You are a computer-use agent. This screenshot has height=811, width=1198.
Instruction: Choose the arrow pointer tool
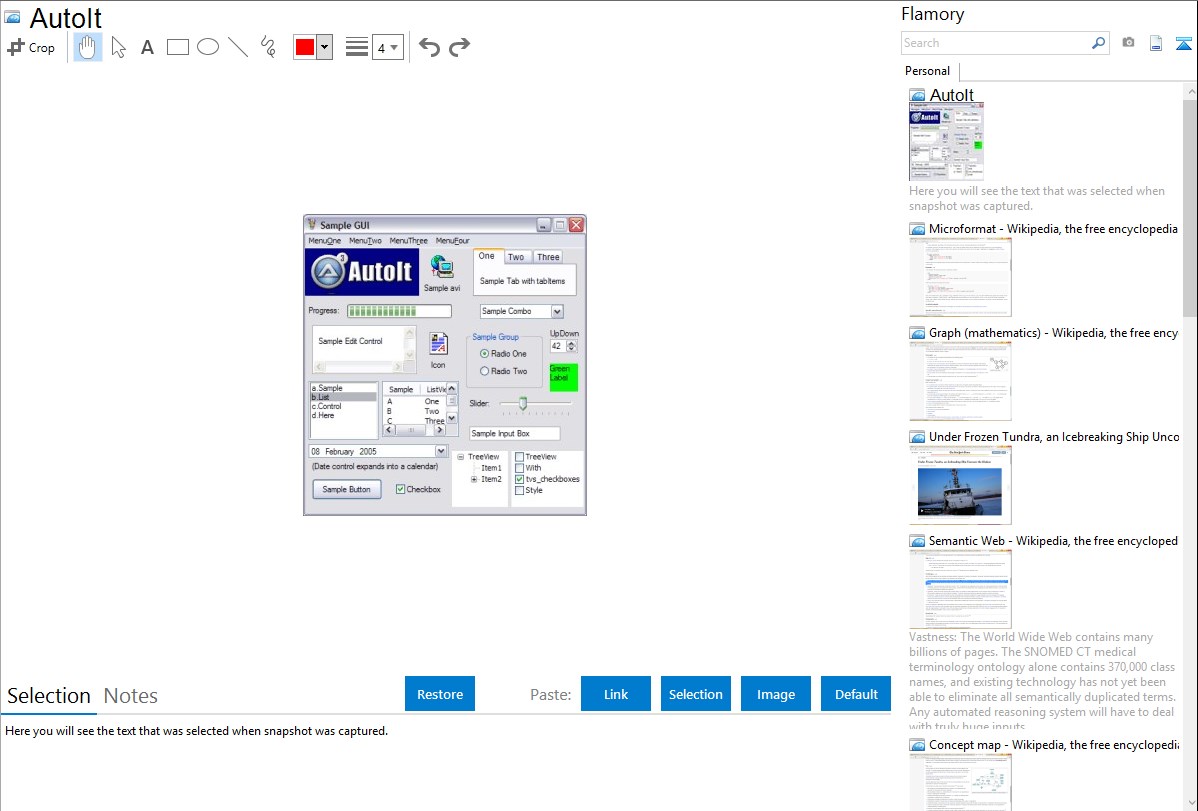click(118, 47)
